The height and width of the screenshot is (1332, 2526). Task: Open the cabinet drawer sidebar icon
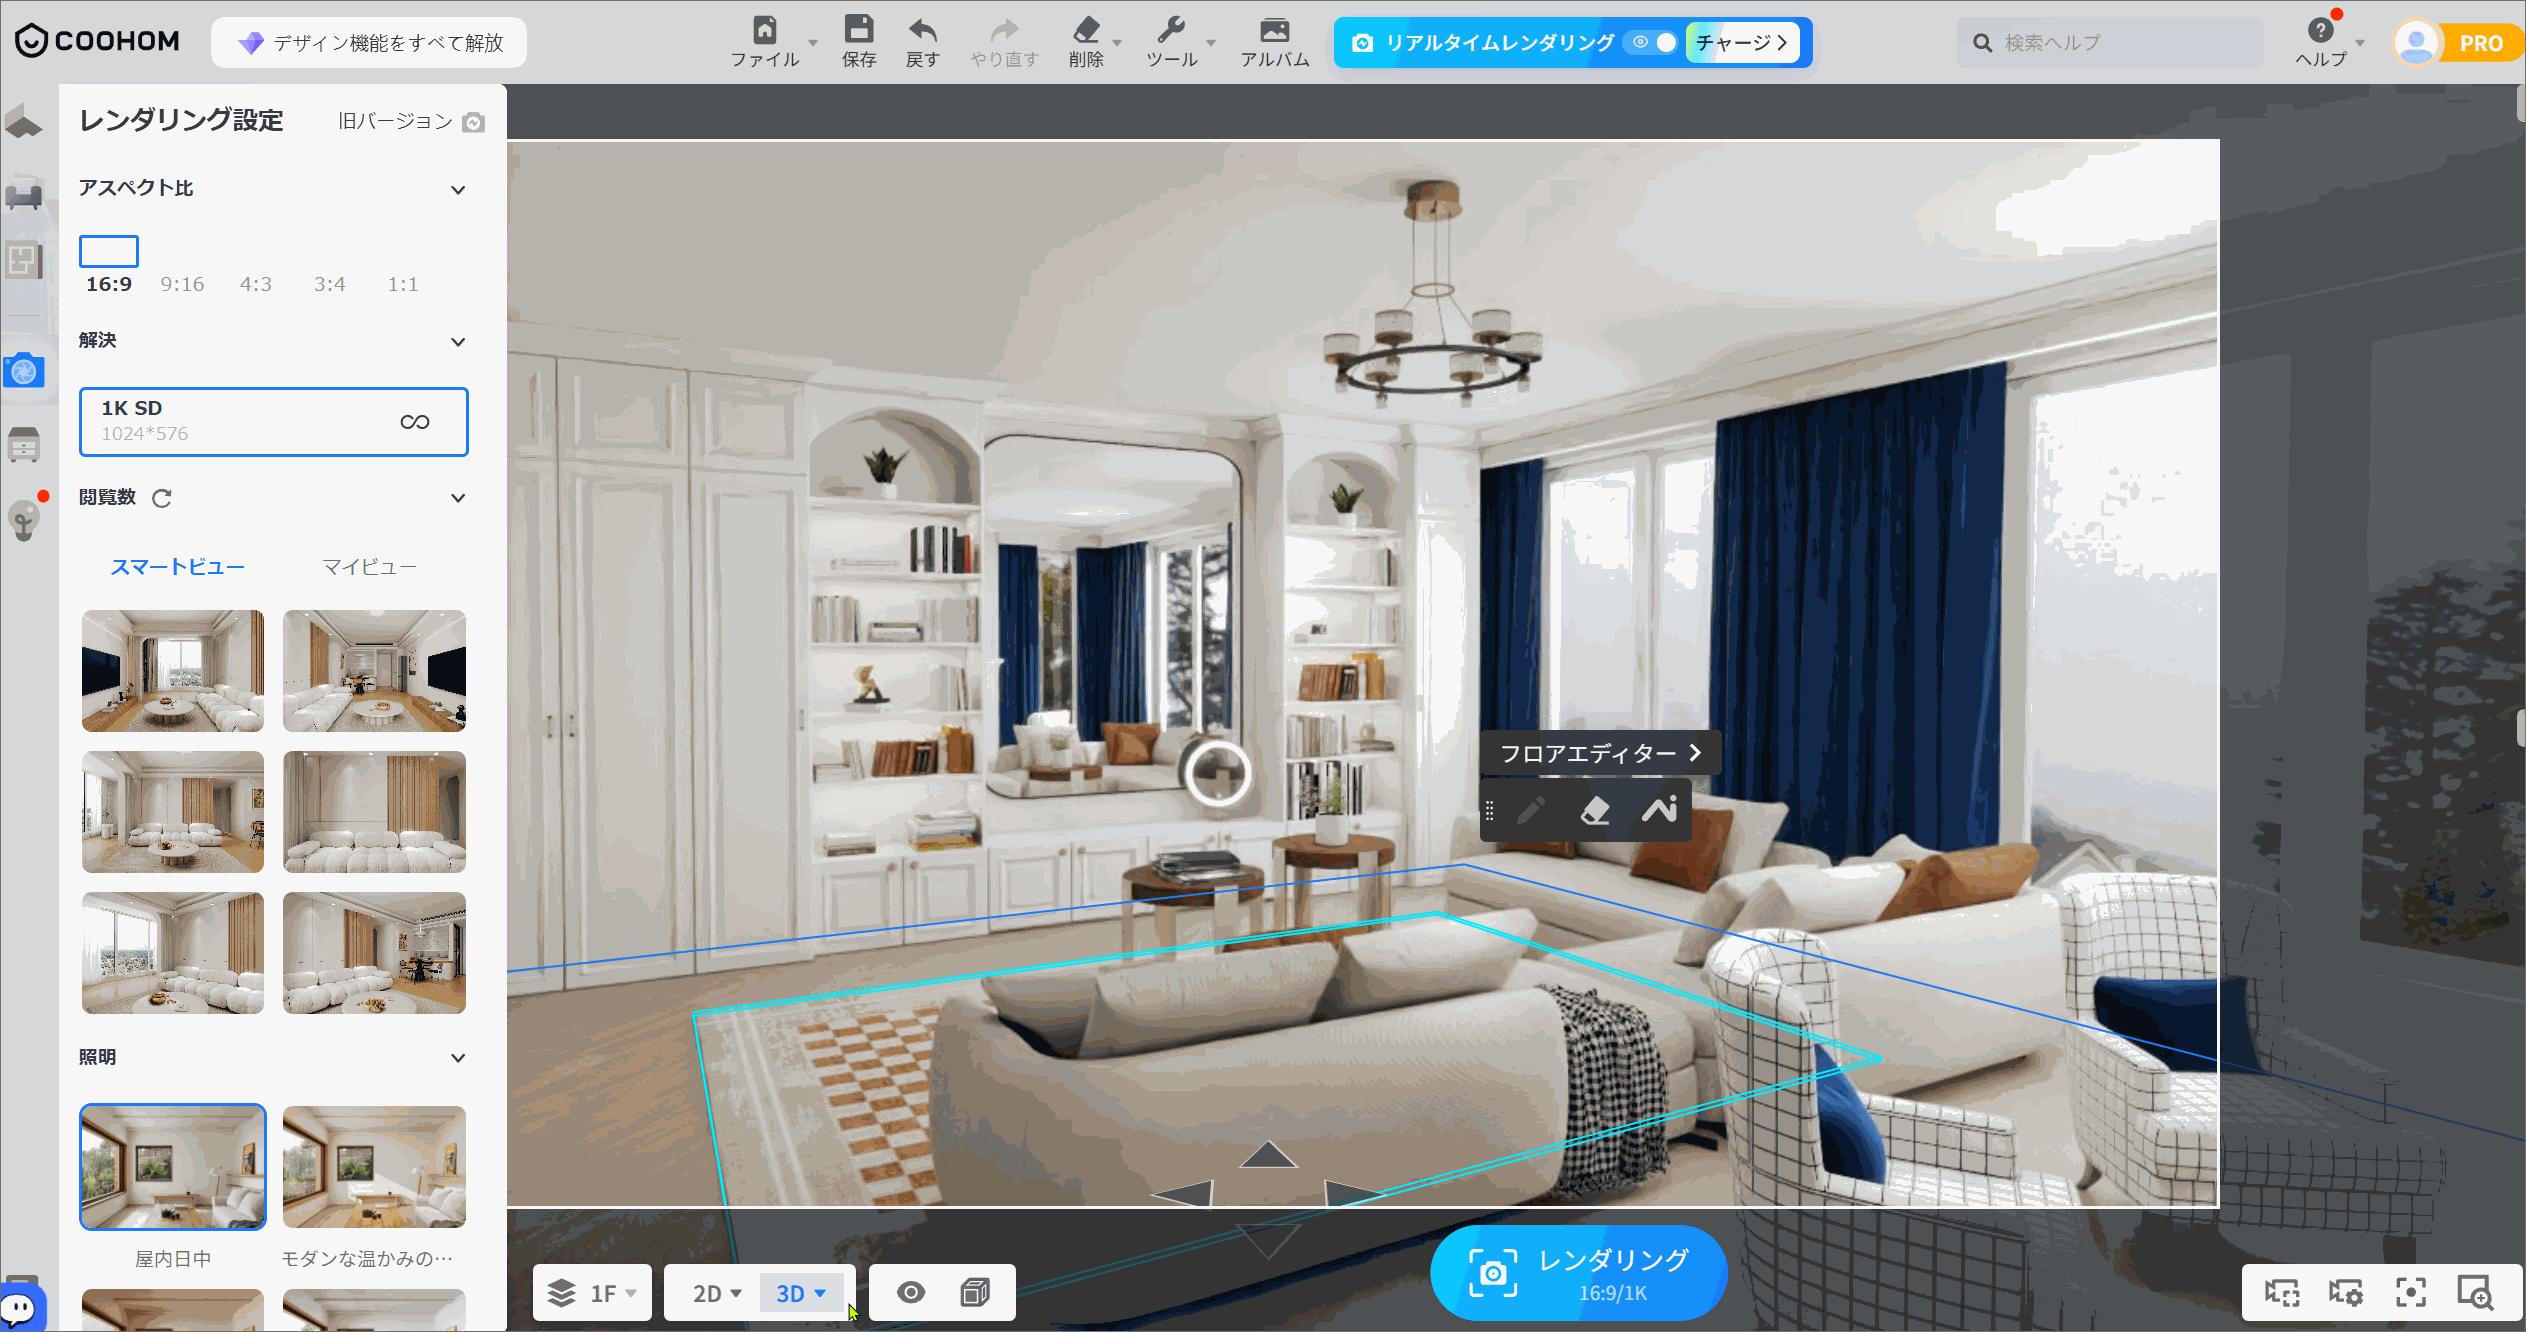(24, 445)
